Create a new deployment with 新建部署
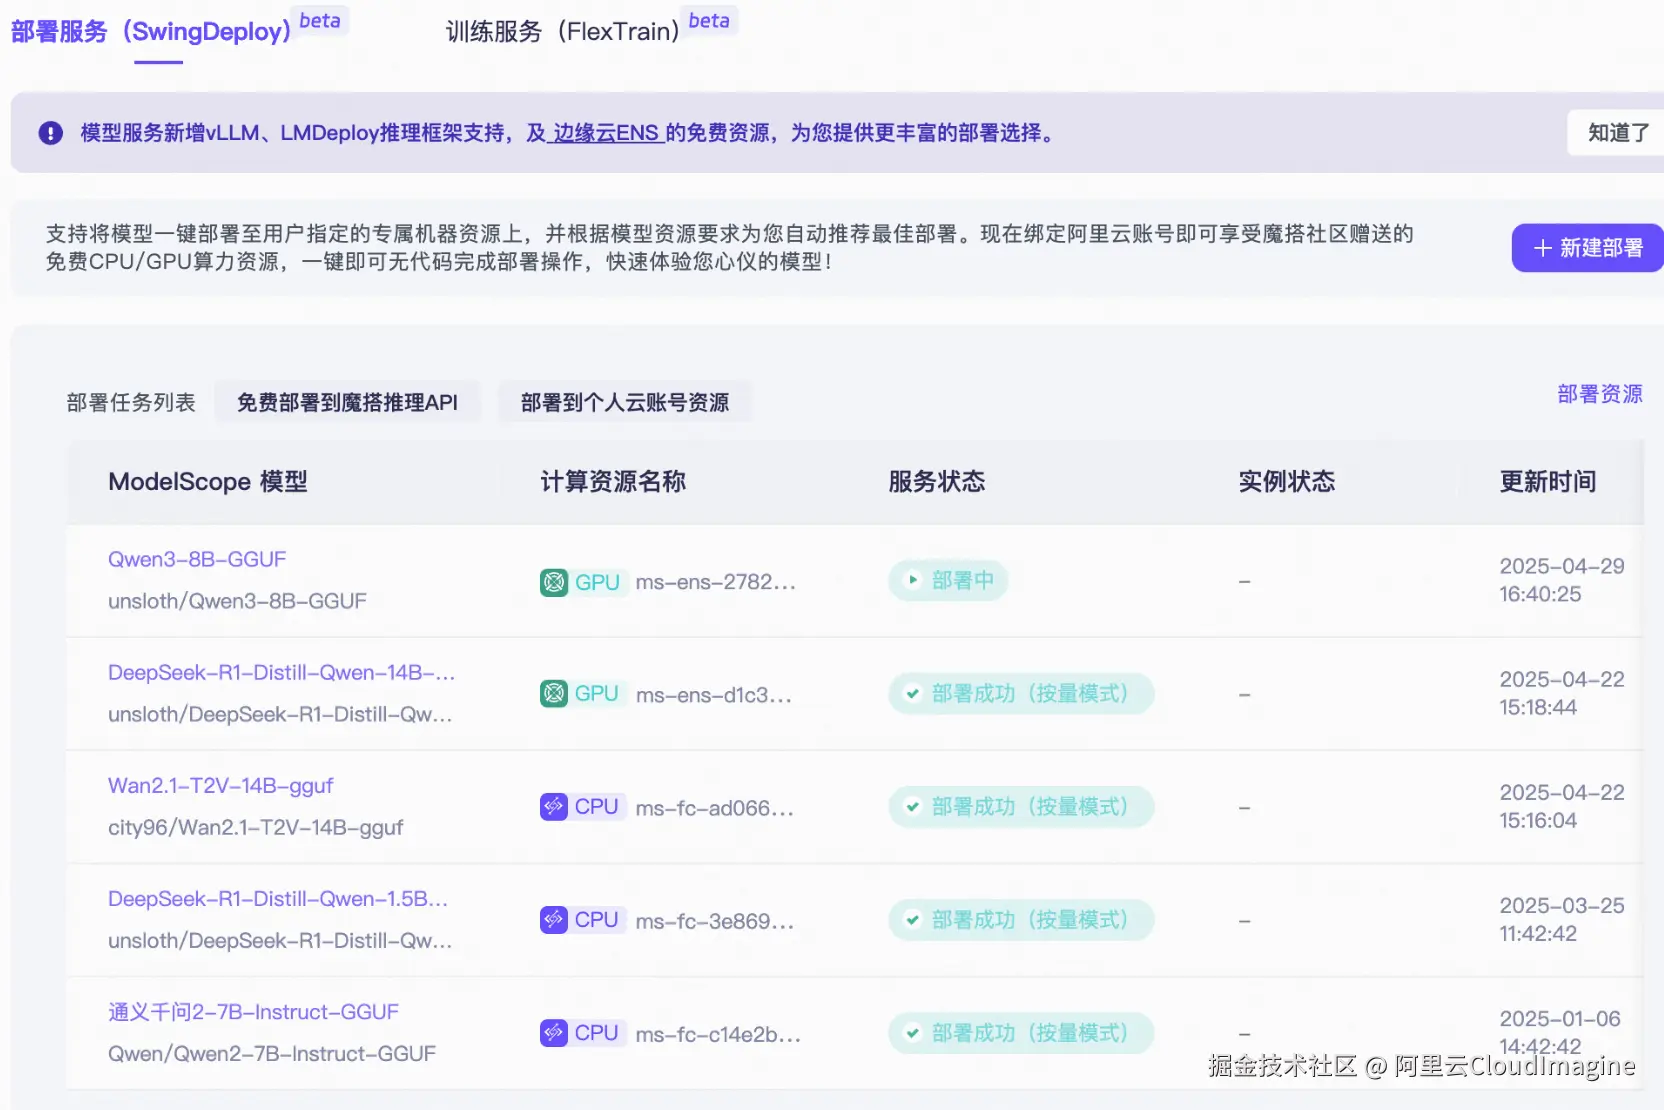Image resolution: width=1664 pixels, height=1110 pixels. pyautogui.click(x=1588, y=247)
